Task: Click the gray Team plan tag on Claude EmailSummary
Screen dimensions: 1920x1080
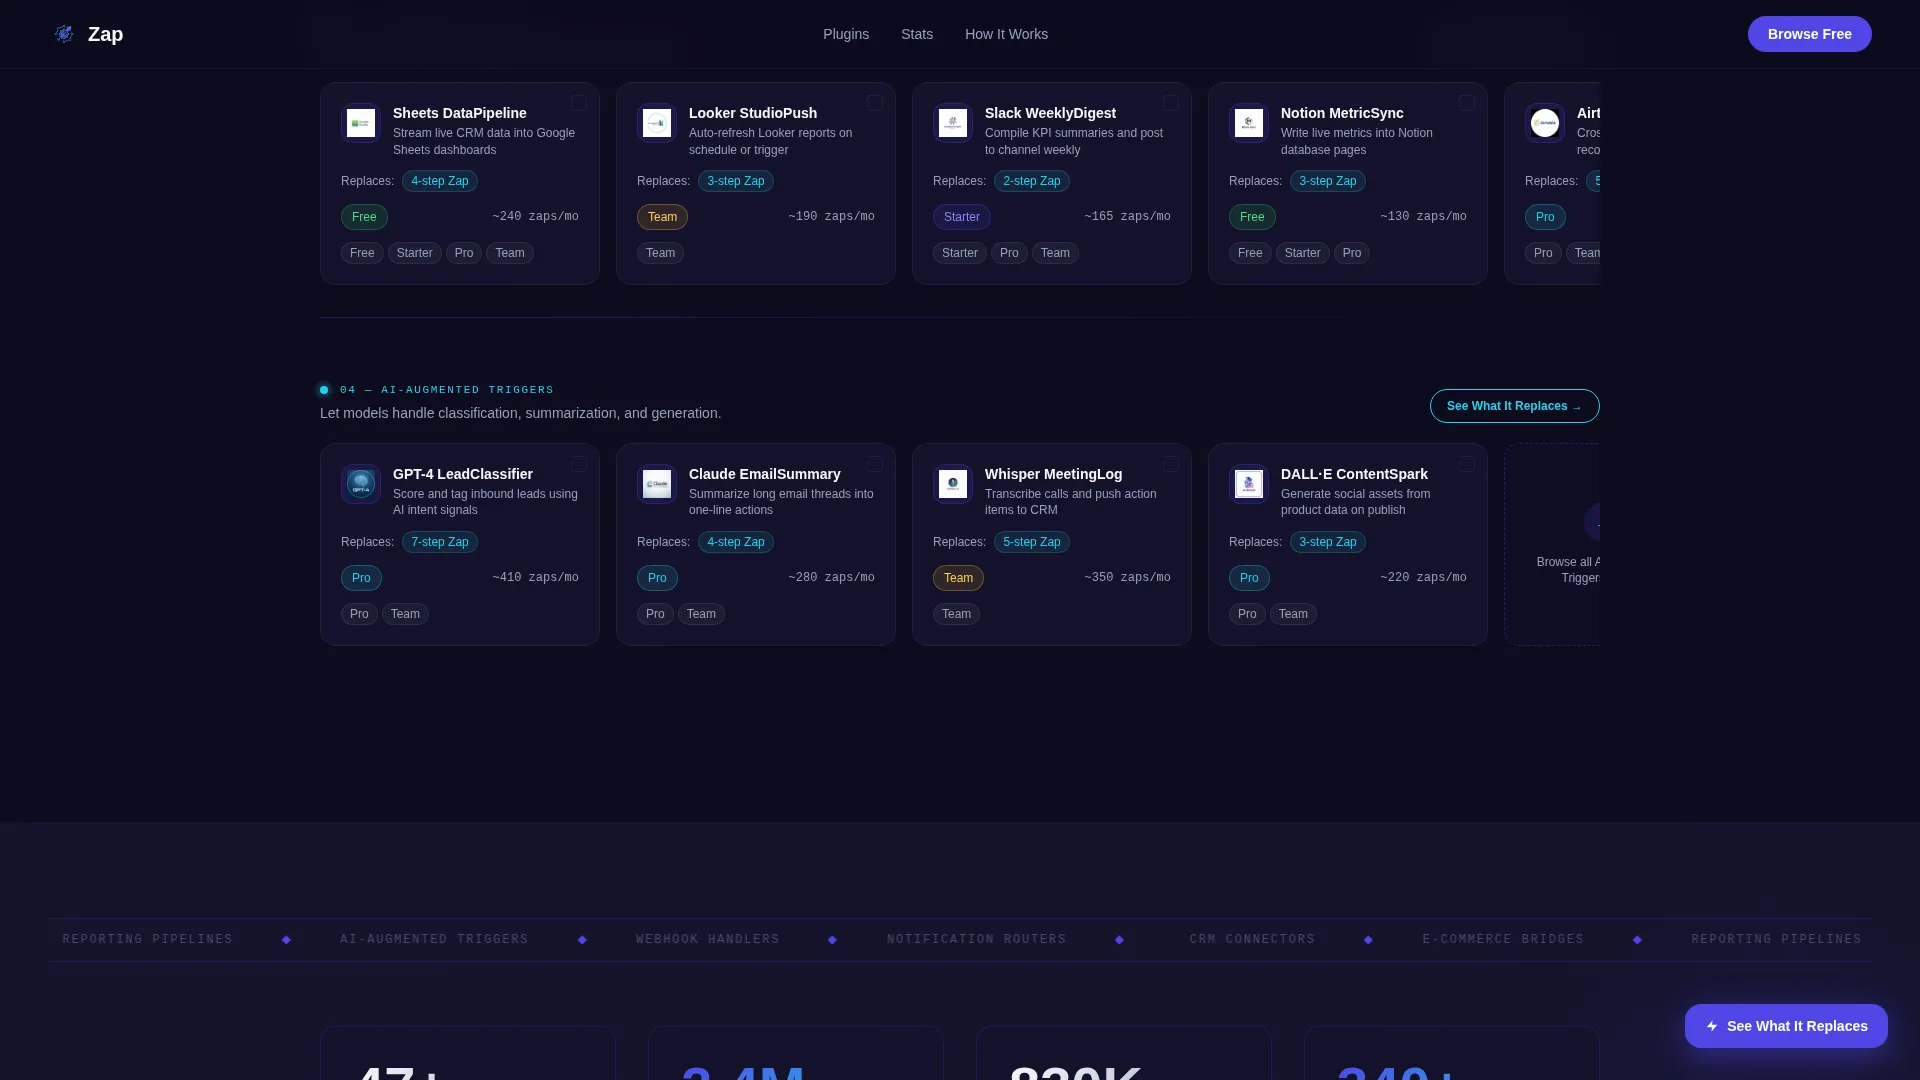Action: (x=701, y=614)
